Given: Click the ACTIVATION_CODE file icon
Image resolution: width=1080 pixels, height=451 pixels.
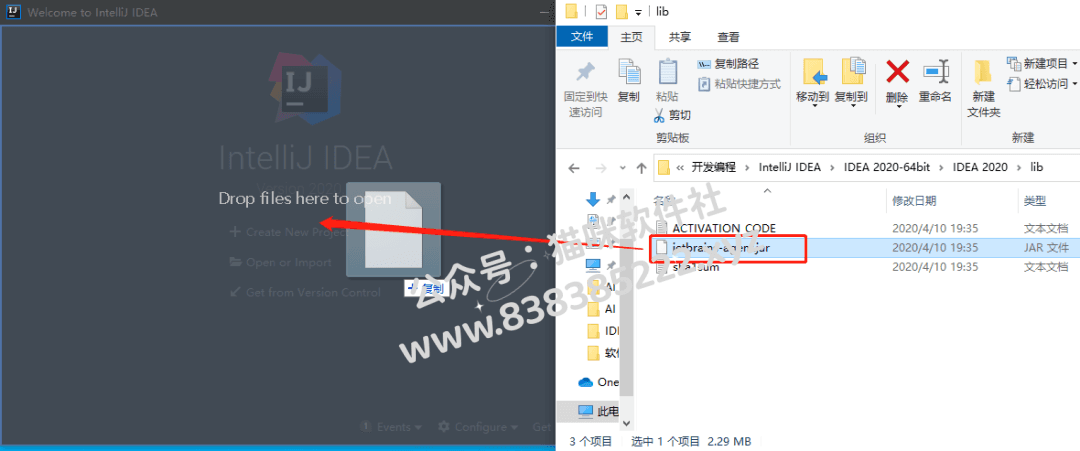Looking at the screenshot, I should [661, 228].
